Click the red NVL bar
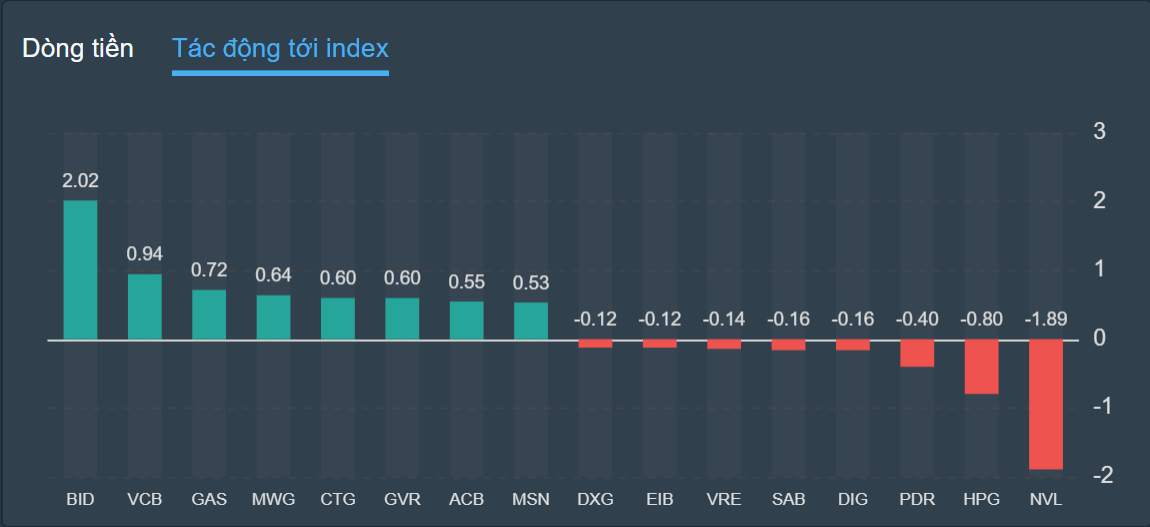The image size is (1150, 527). pos(1046,404)
